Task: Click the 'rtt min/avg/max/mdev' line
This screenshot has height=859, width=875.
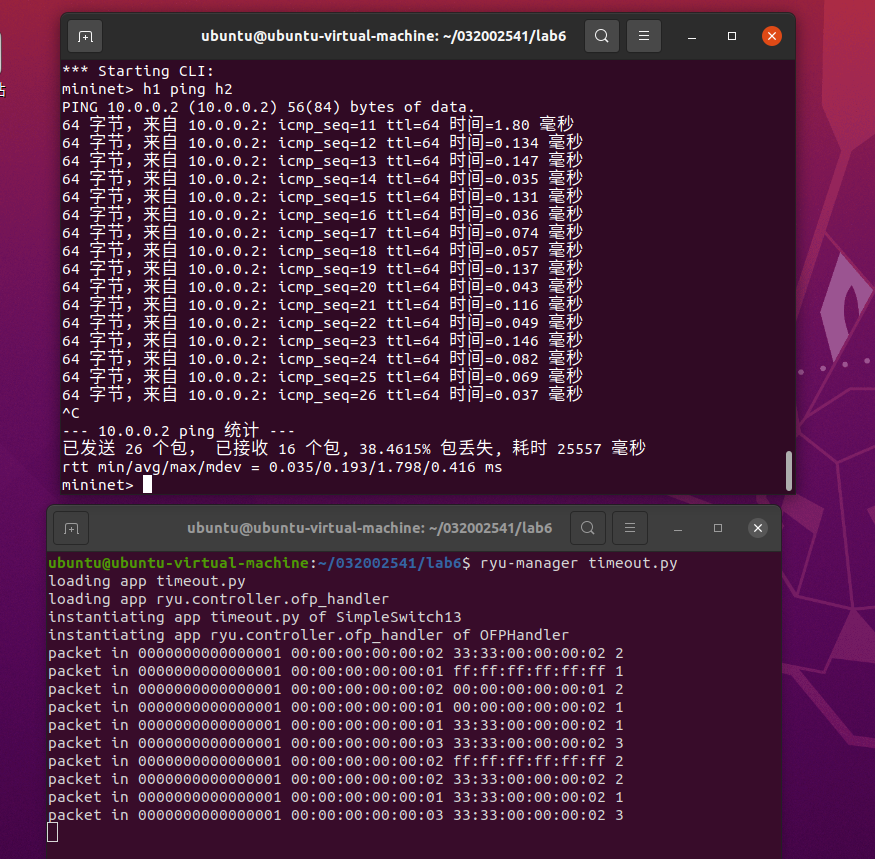Action: [x=282, y=467]
